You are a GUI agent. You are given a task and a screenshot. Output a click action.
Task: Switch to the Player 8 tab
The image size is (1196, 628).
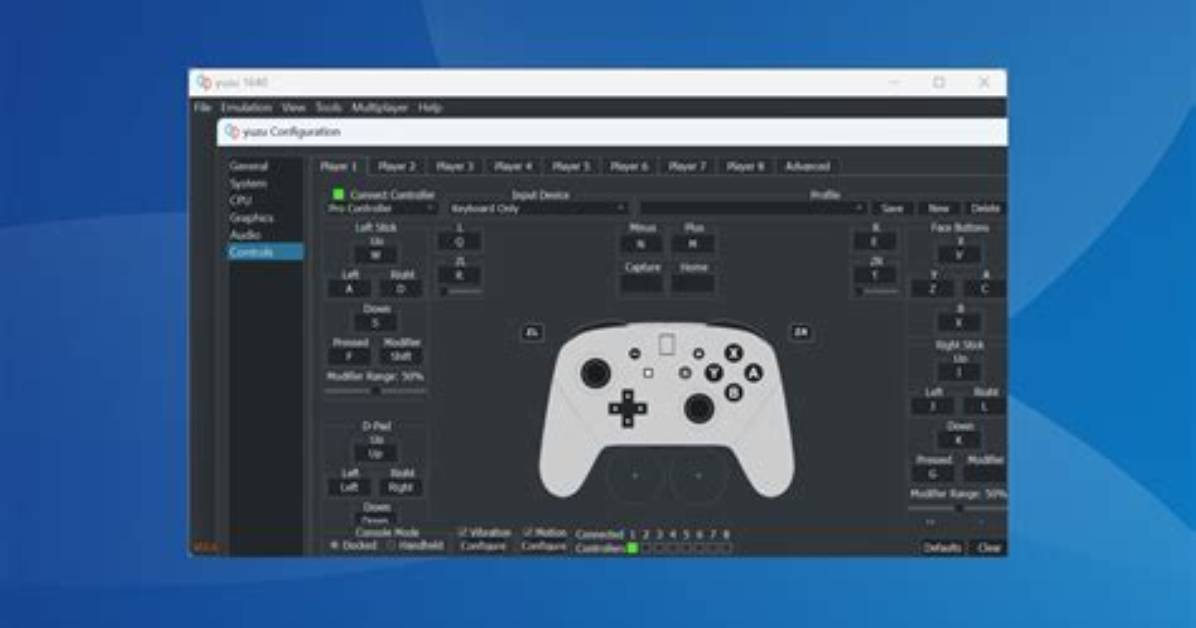pyautogui.click(x=745, y=166)
